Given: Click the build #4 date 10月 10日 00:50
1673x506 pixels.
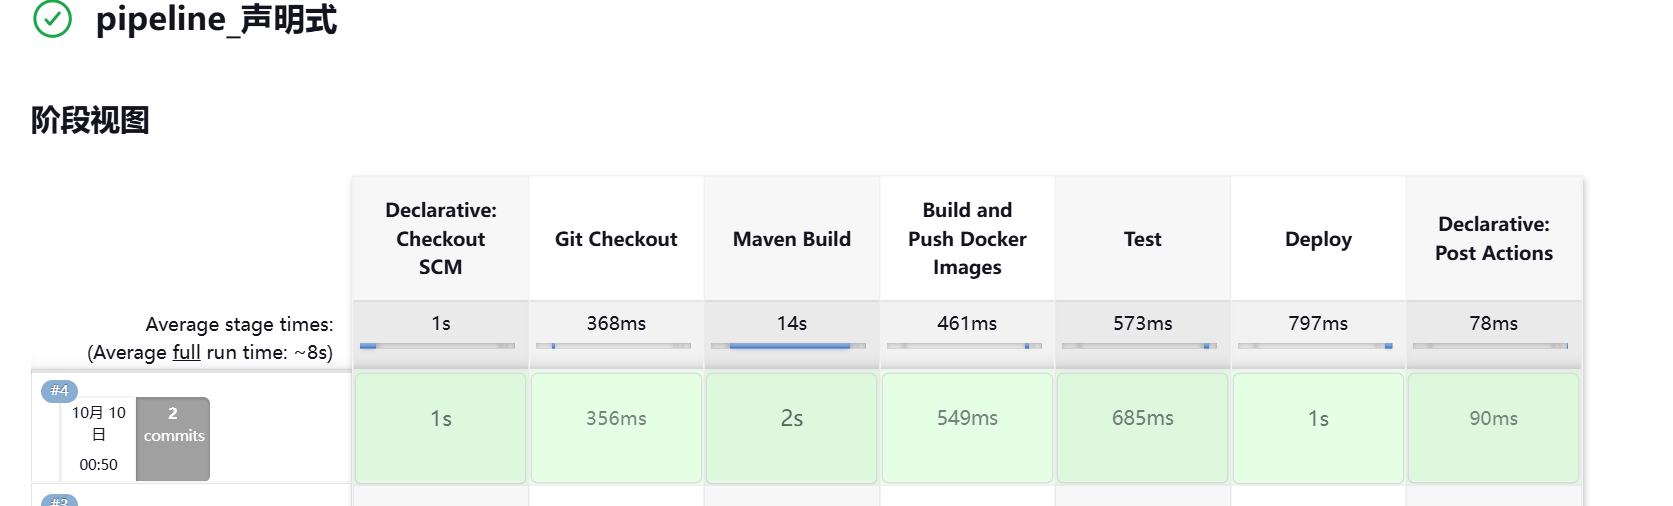Looking at the screenshot, I should [98, 438].
